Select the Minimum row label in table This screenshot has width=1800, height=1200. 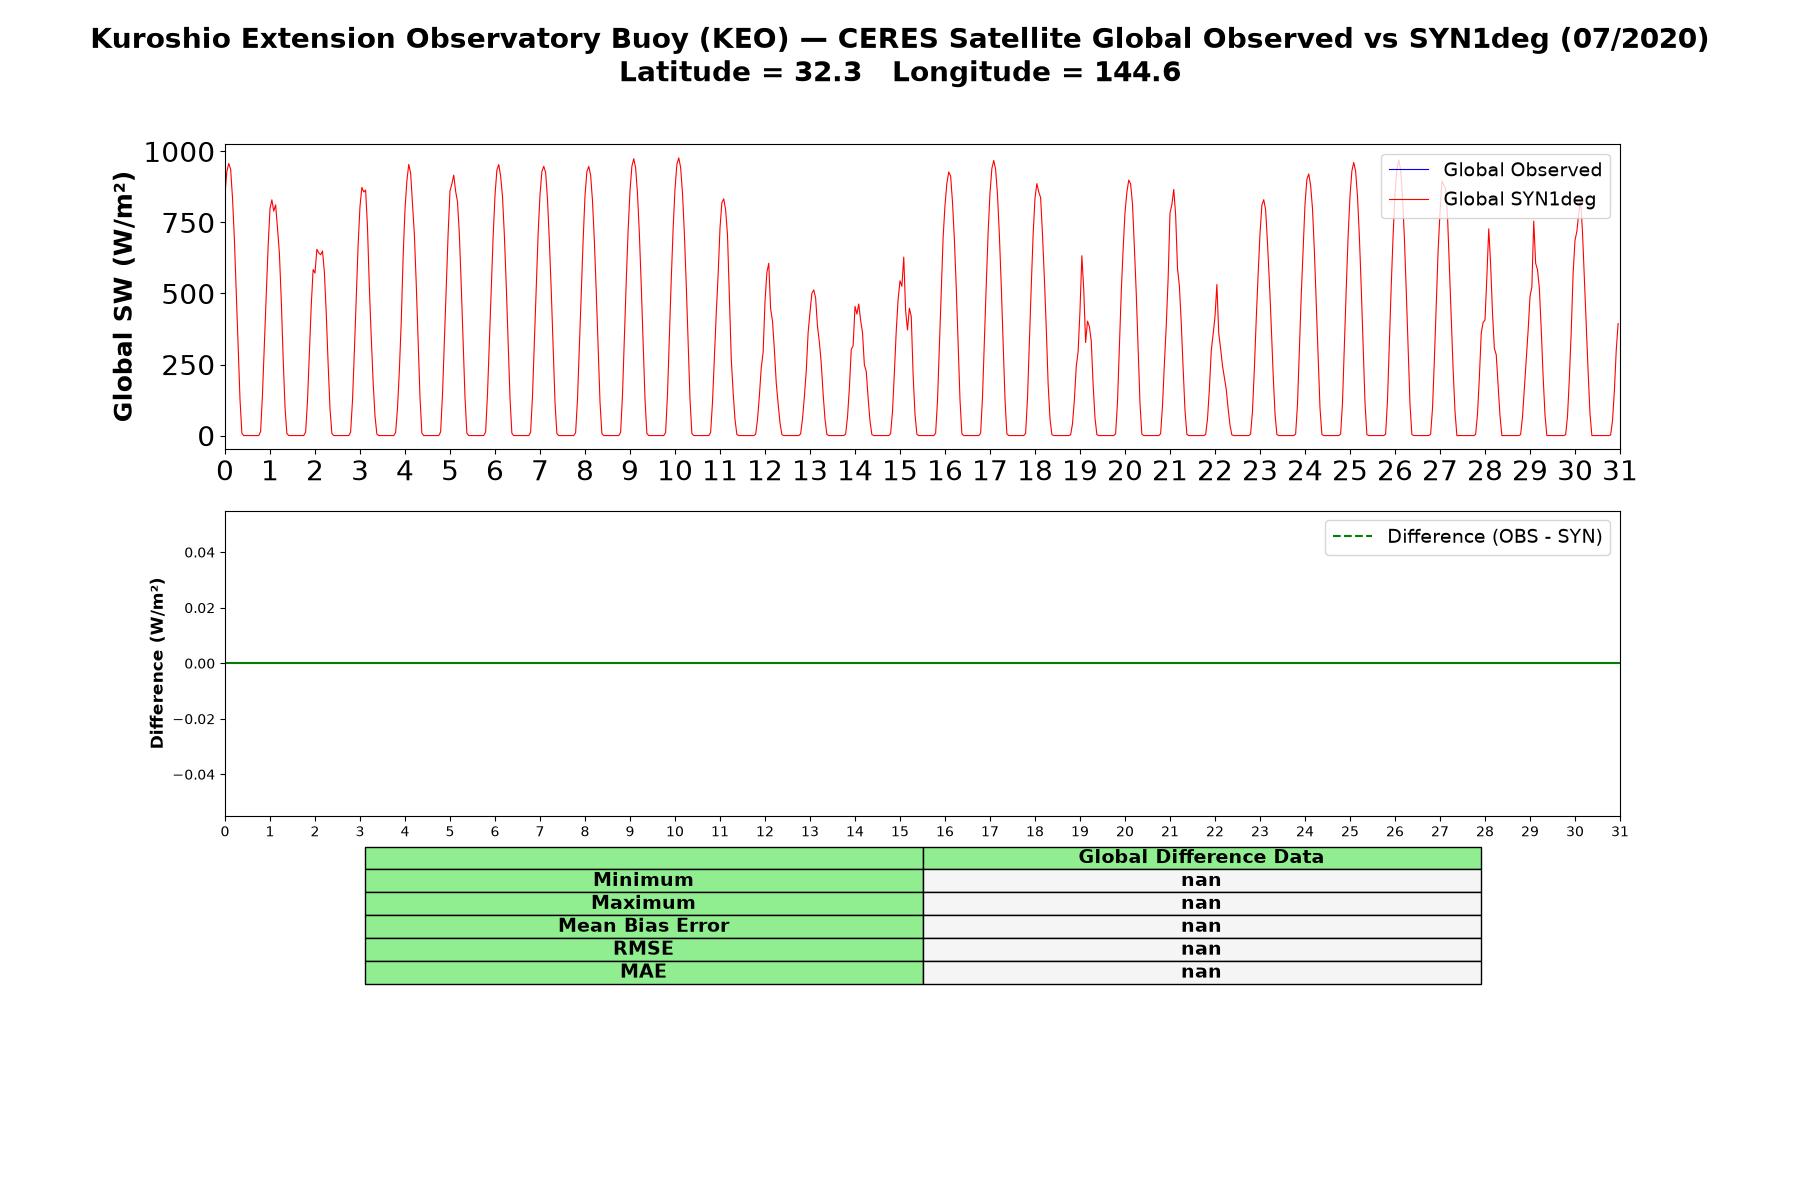pos(644,880)
